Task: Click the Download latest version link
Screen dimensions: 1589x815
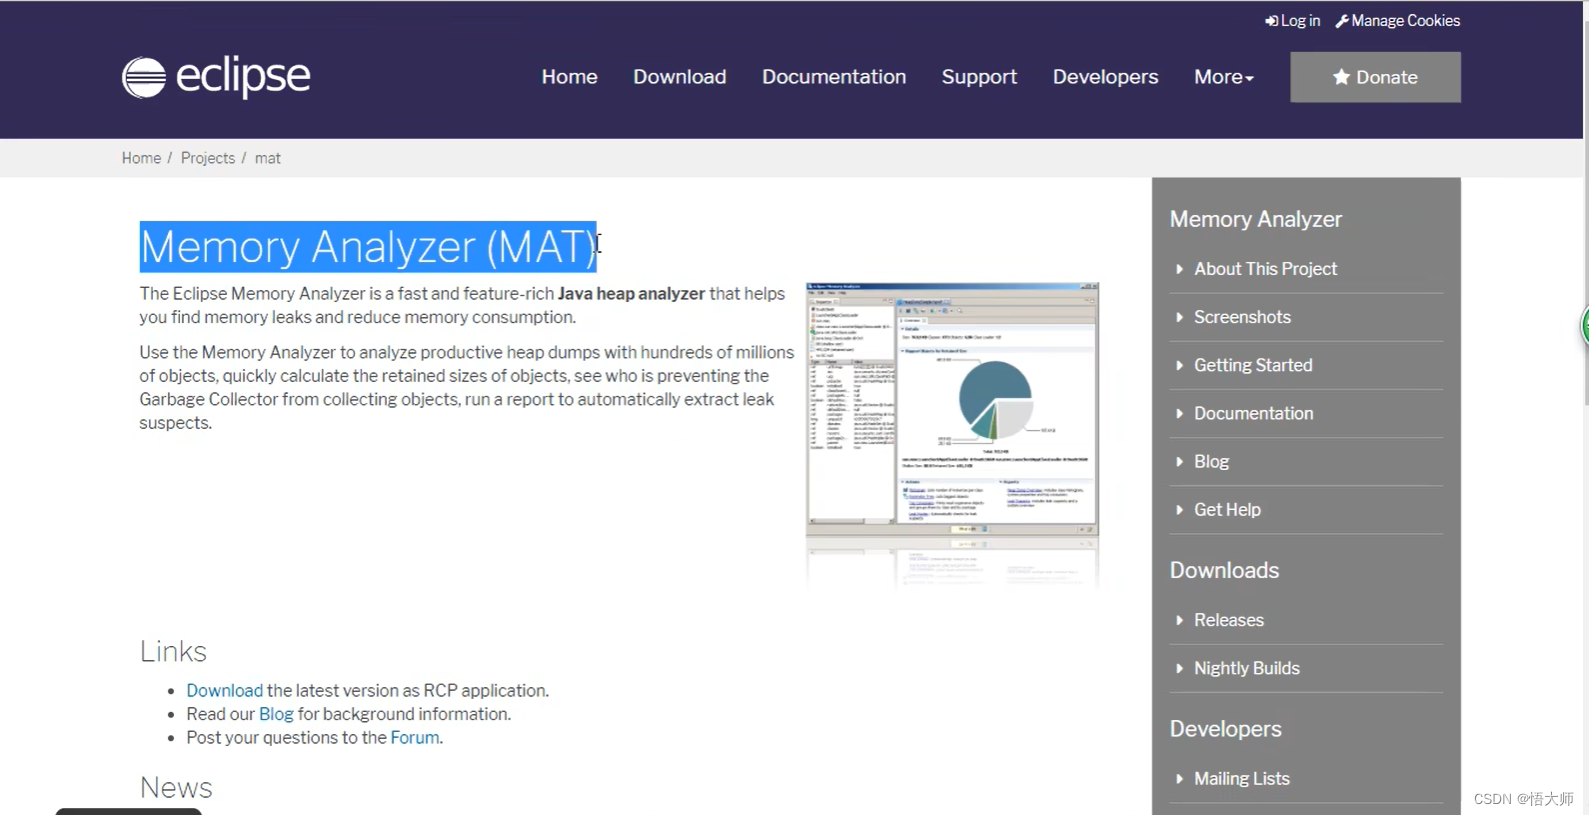Action: (224, 690)
